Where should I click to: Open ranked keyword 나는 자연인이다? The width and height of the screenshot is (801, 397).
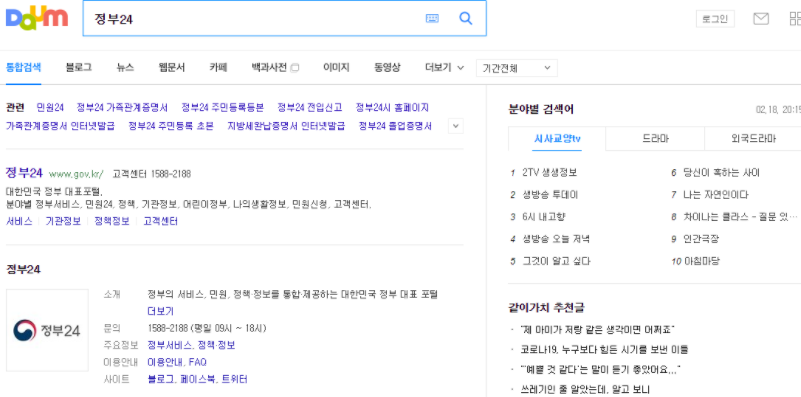click(716, 195)
